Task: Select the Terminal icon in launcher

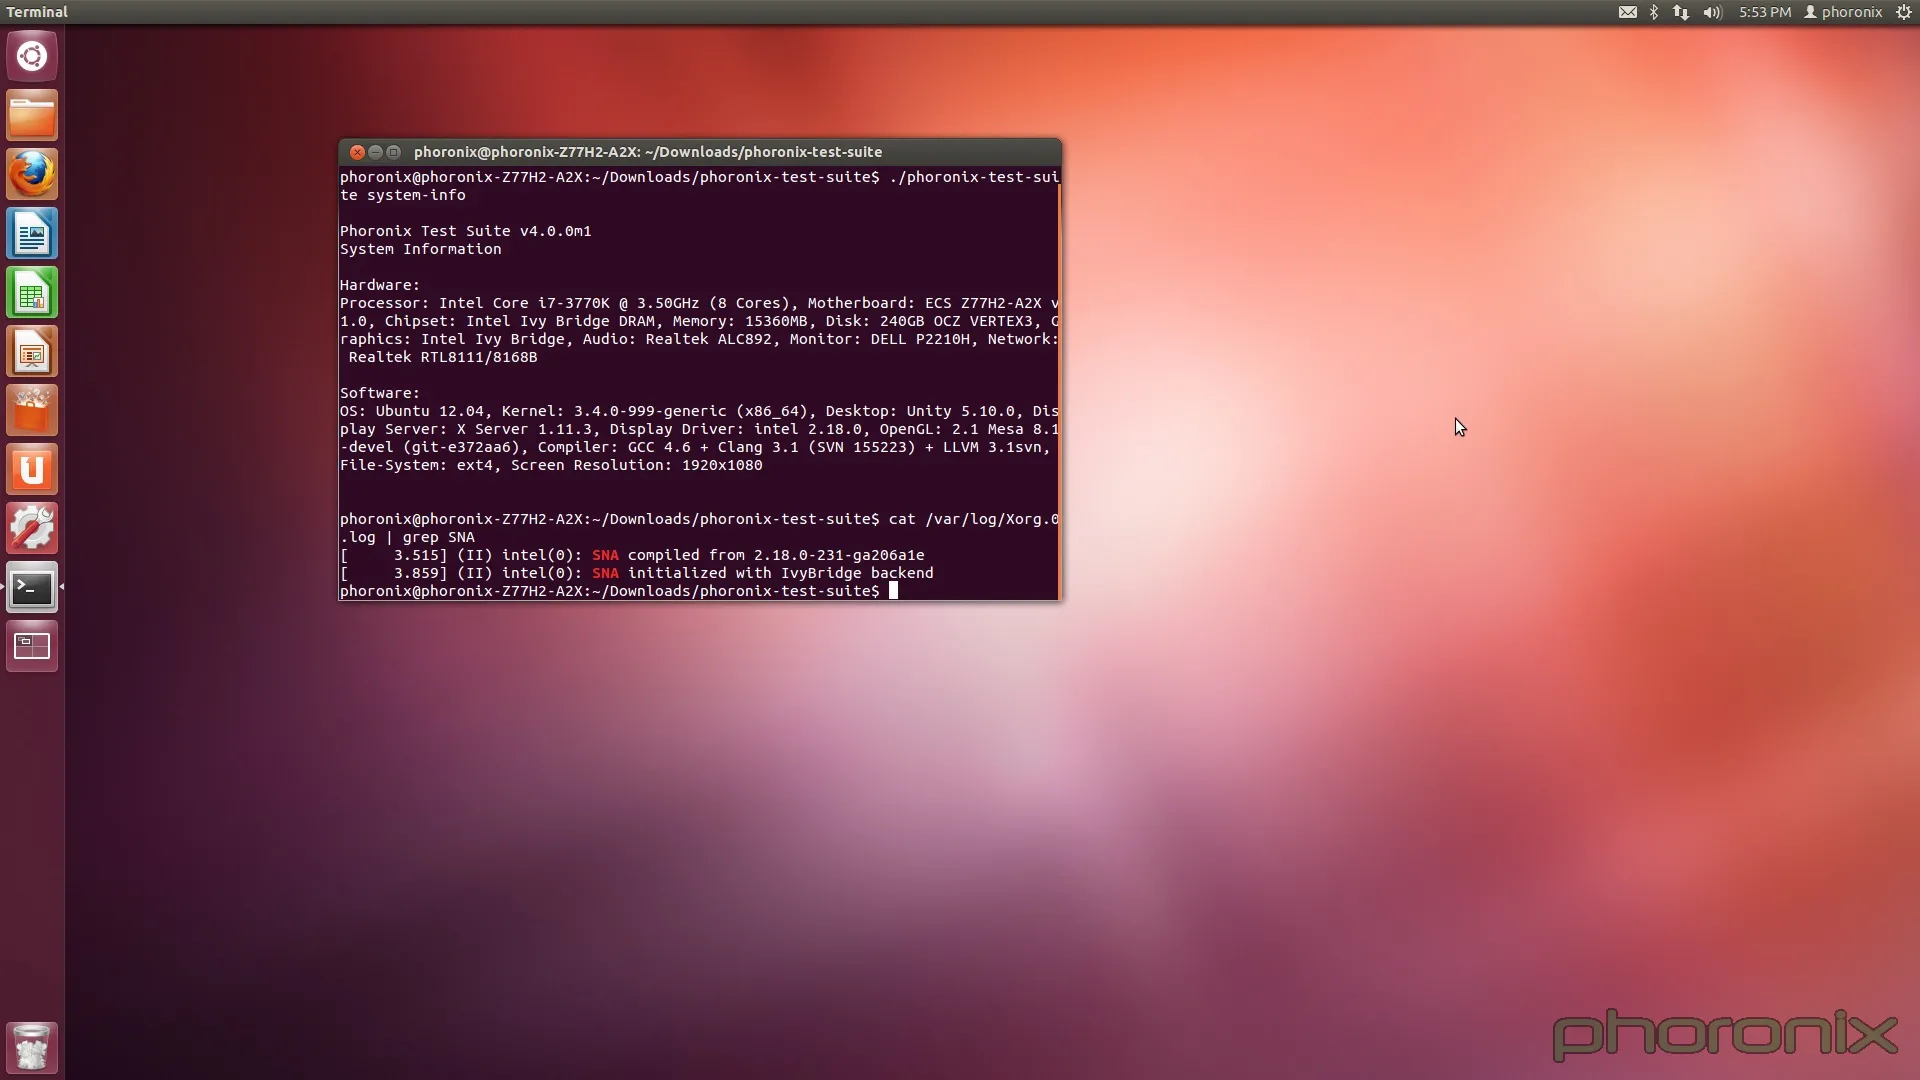Action: pos(32,587)
